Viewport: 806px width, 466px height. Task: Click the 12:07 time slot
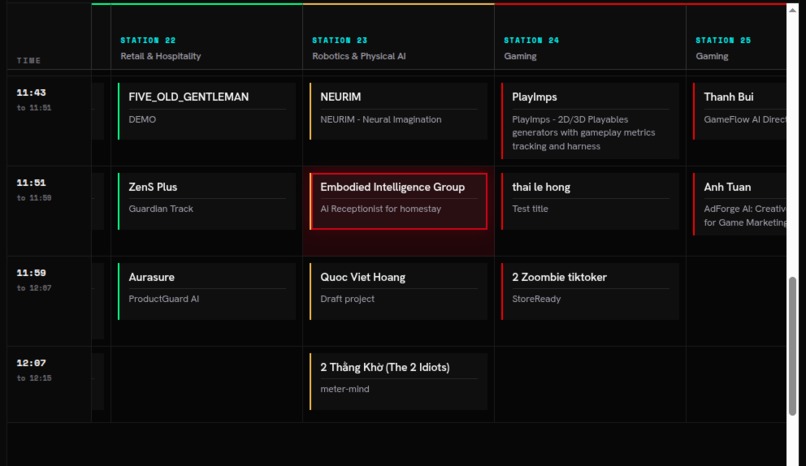pyautogui.click(x=31, y=363)
